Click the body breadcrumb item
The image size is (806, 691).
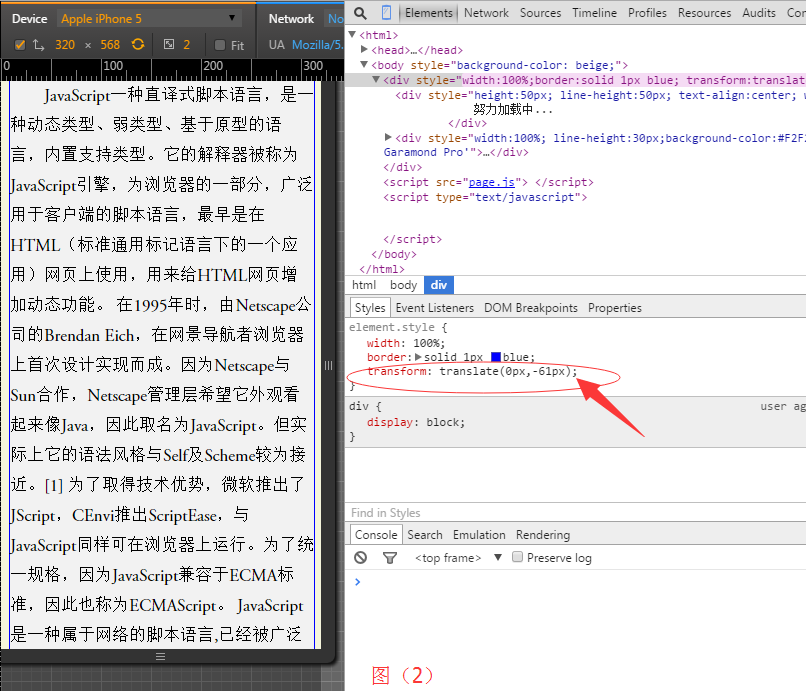(404, 285)
